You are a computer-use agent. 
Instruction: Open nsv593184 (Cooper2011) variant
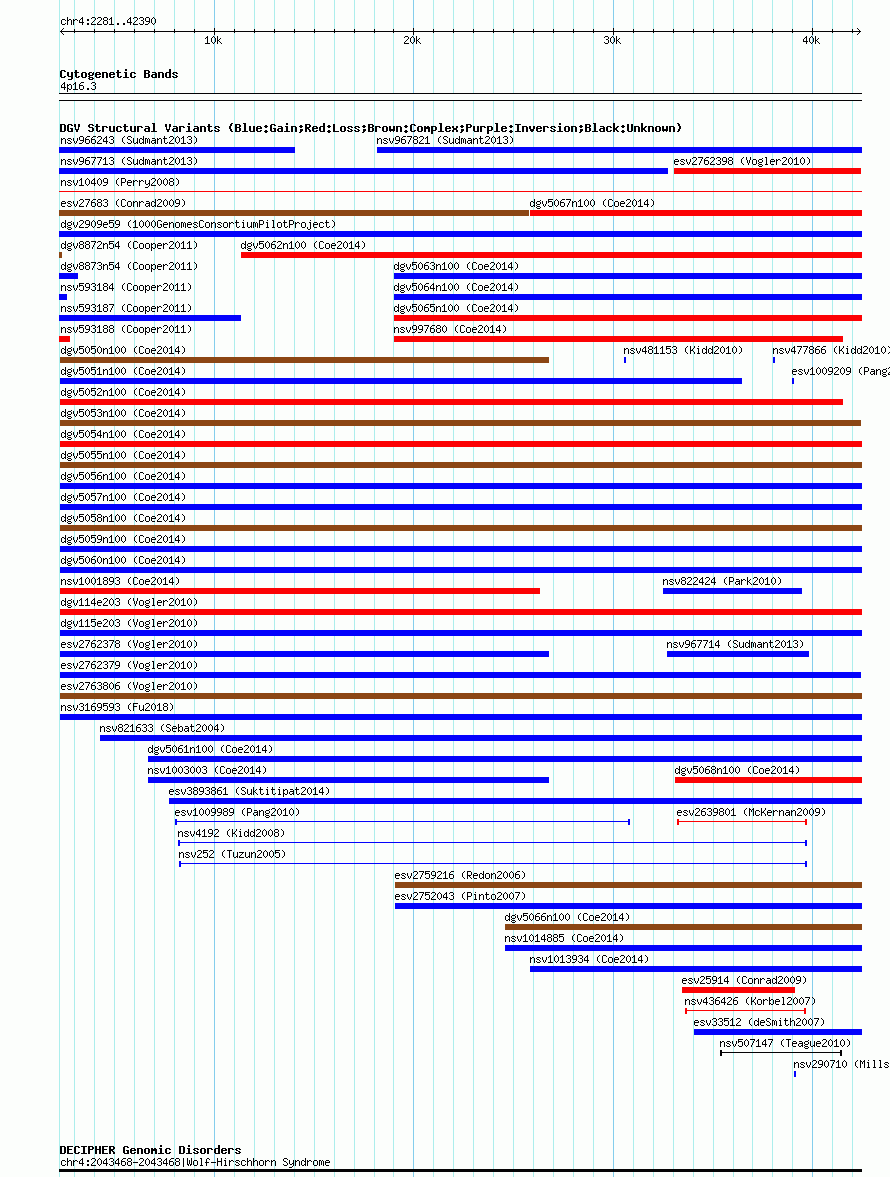pyautogui.click(x=64, y=297)
